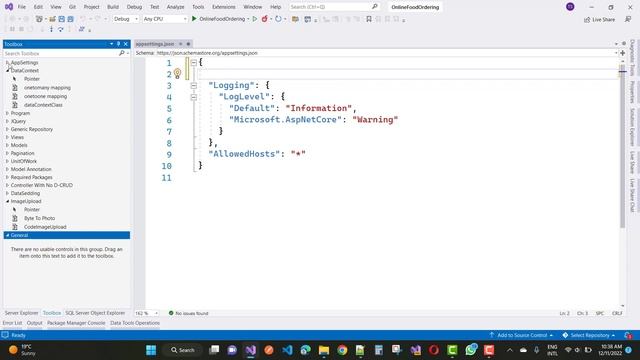Open the zoom level 162 % dropdown

147,313
